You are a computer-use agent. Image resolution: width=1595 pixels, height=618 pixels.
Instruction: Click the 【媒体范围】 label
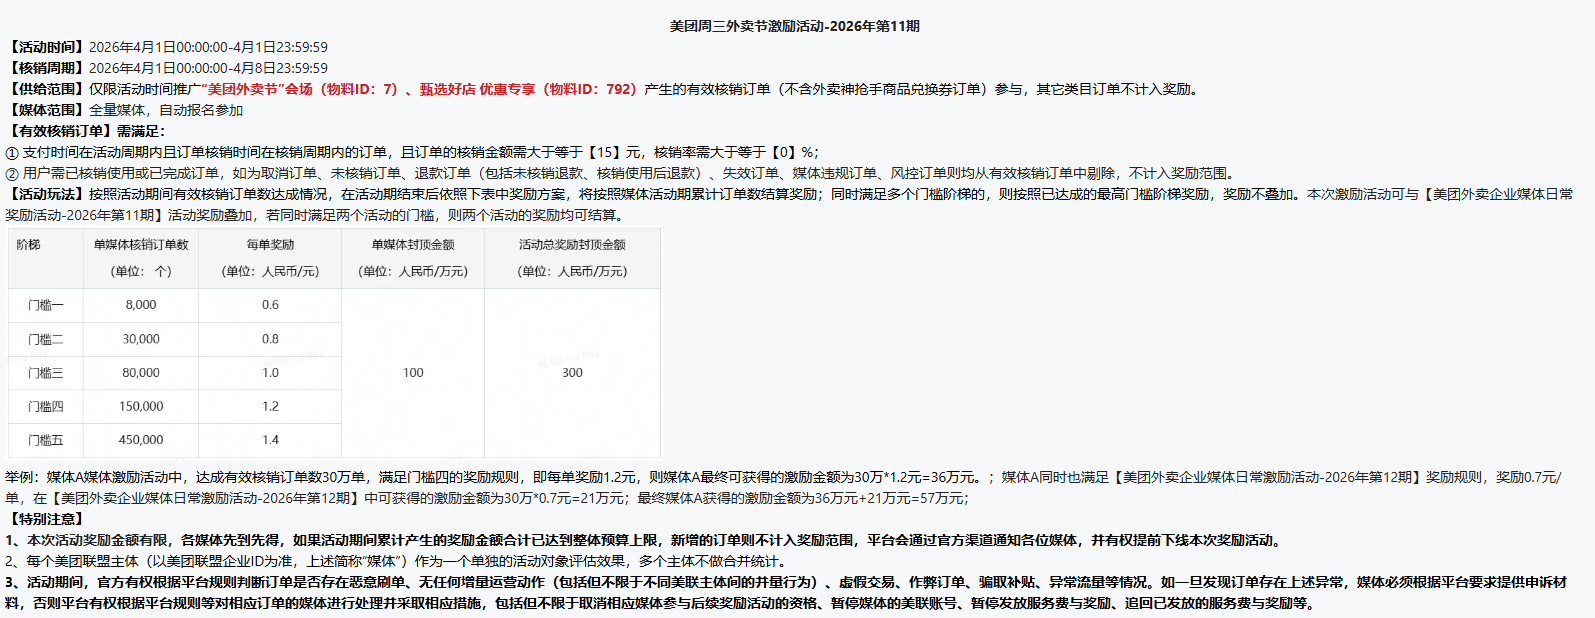click(46, 110)
